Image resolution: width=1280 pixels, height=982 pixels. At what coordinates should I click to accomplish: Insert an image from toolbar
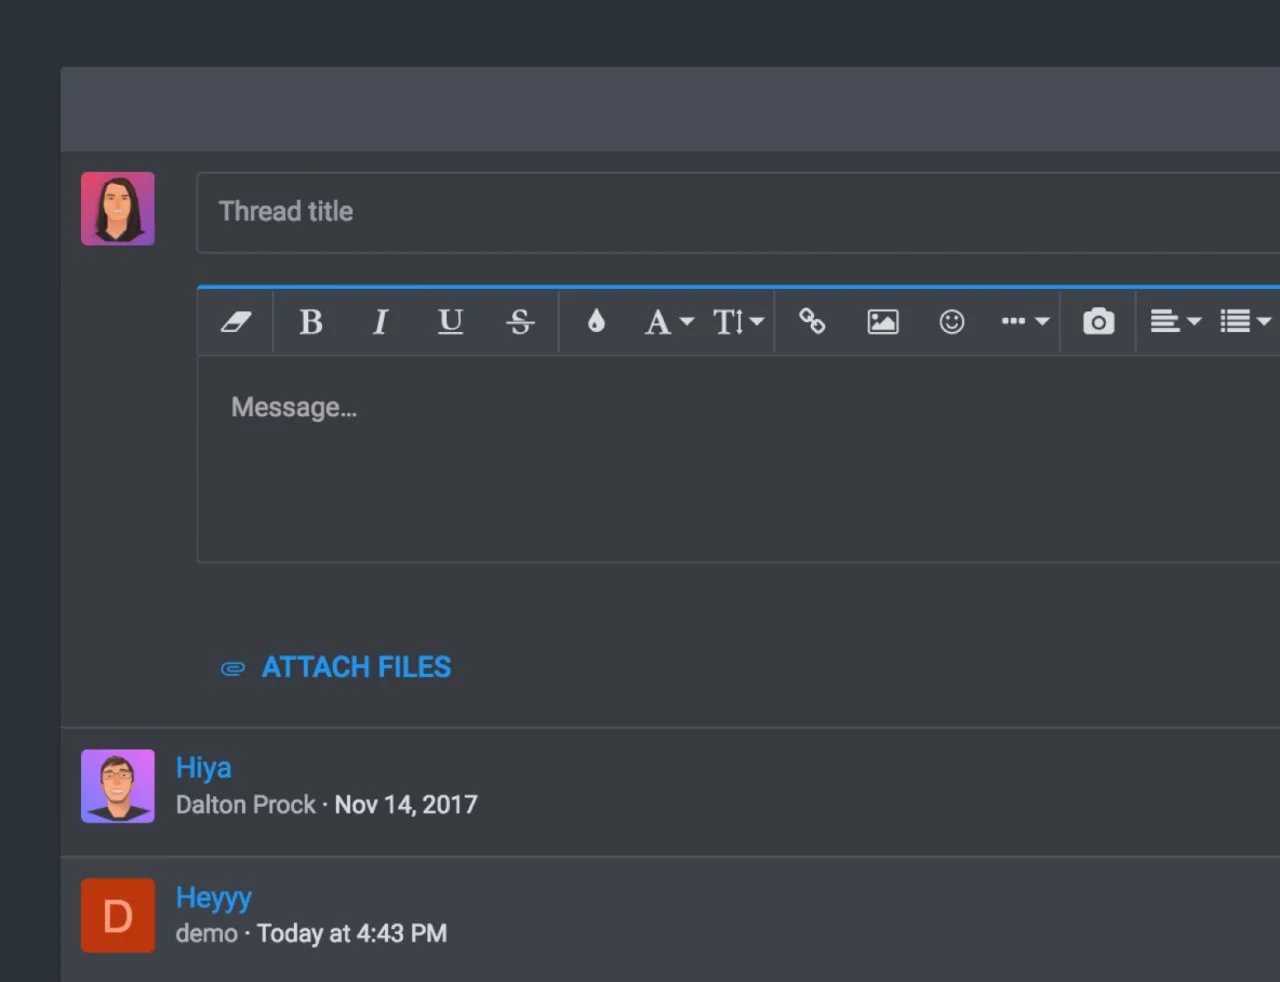coord(882,322)
